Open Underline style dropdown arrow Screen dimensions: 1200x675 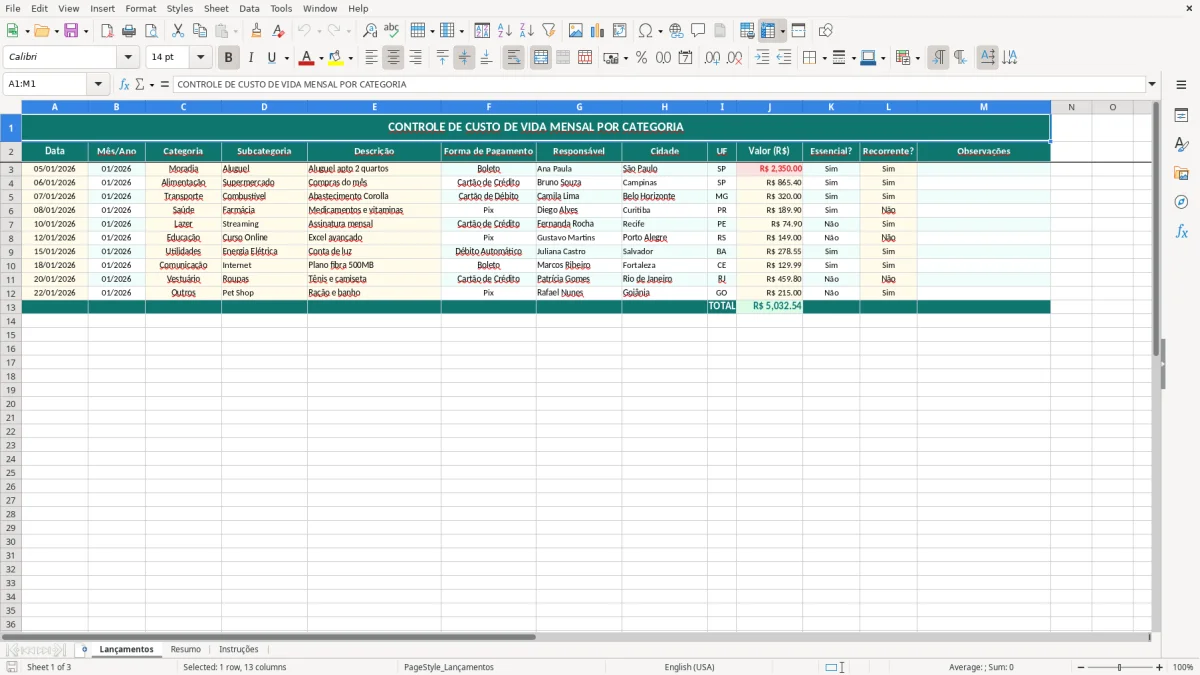[x=286, y=58]
